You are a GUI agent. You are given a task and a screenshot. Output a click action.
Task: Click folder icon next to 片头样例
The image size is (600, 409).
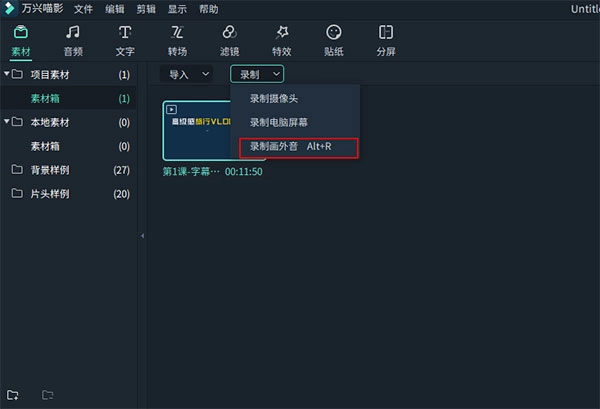pos(17,193)
